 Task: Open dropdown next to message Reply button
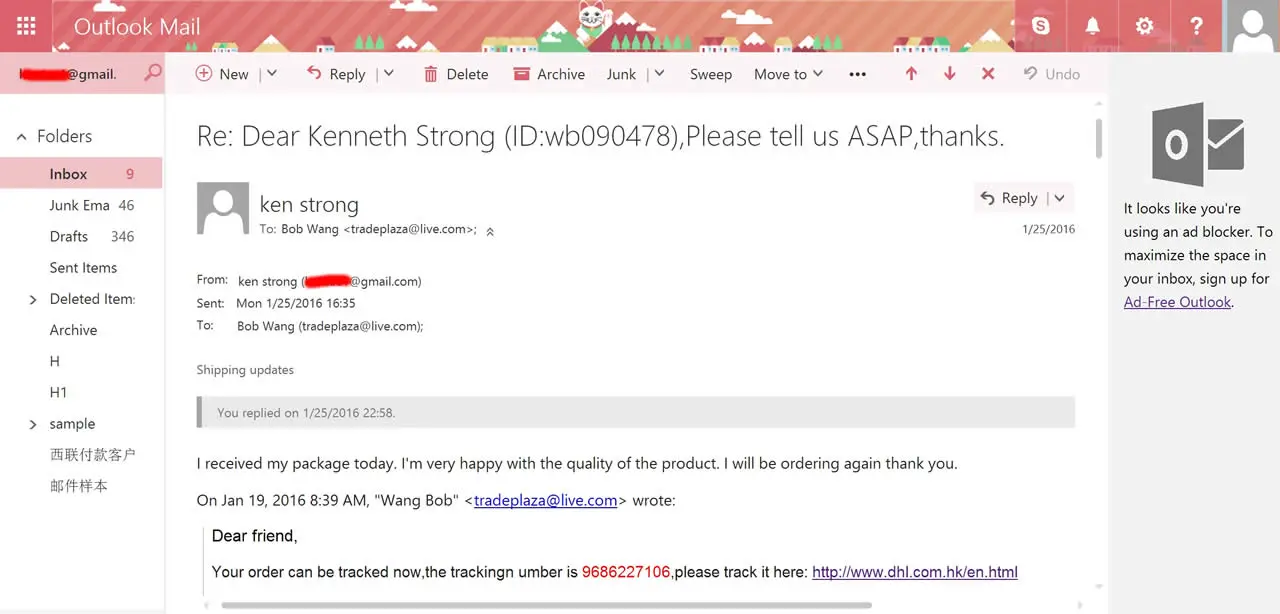(x=1060, y=198)
